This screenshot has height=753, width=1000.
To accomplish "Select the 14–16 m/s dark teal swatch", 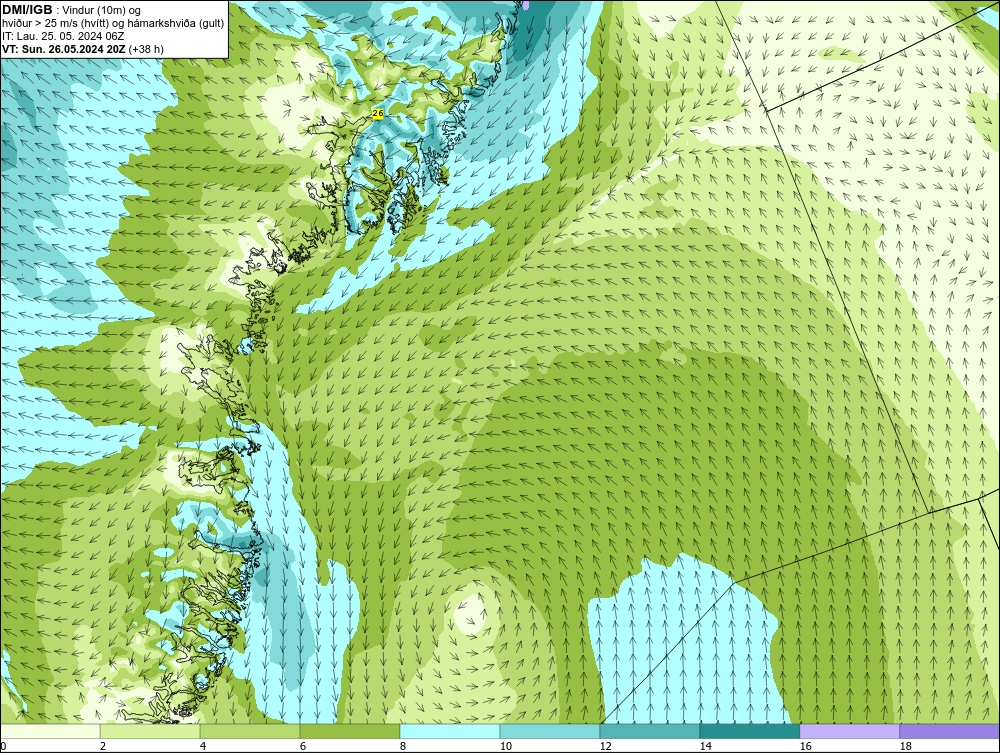I will pyautogui.click(x=750, y=731).
